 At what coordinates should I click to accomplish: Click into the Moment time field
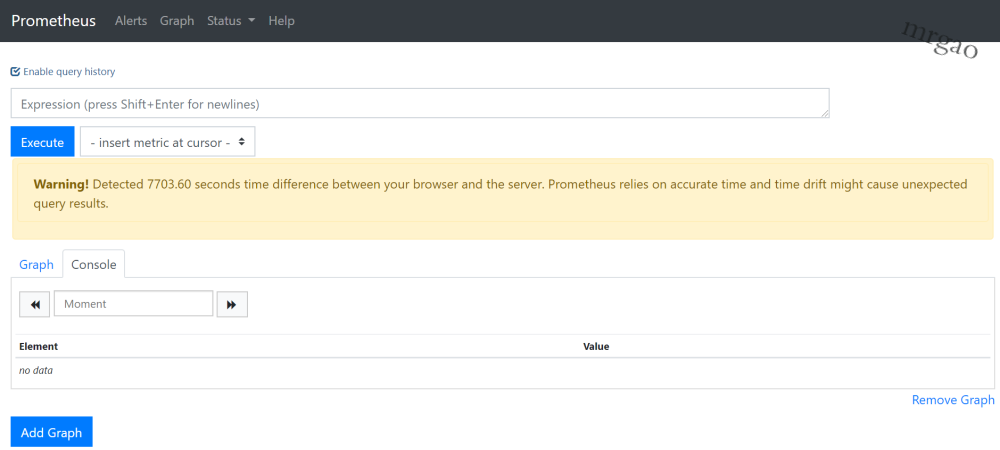click(x=133, y=304)
